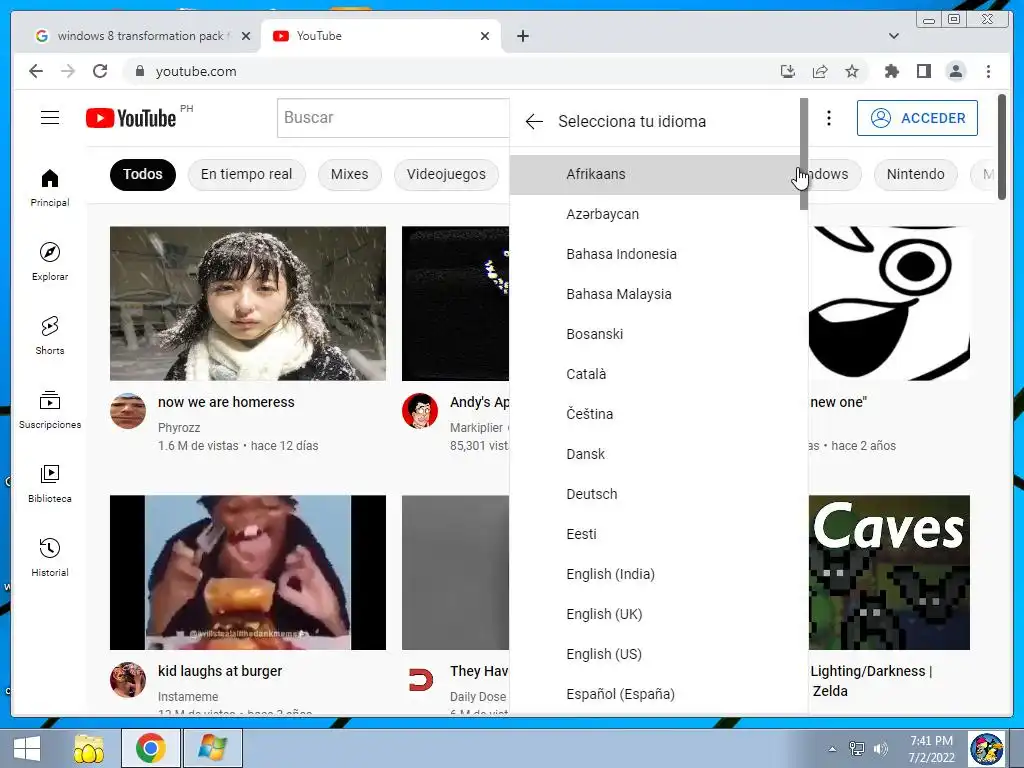Click the YouTube logo

coord(131,118)
